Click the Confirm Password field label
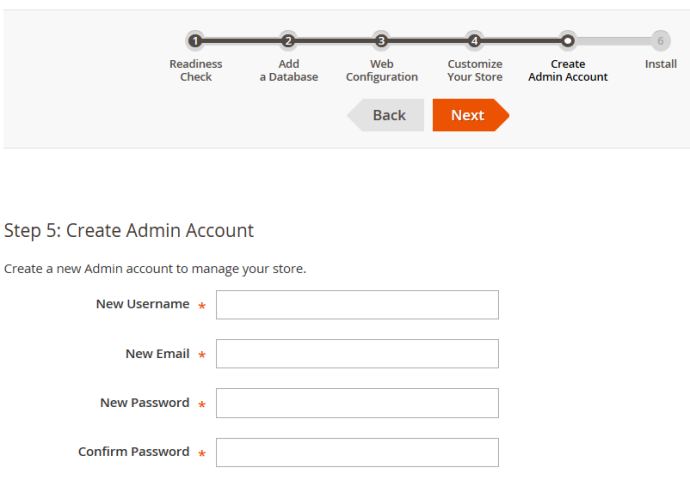Viewport: 690px width, 486px height. pyautogui.click(x=134, y=452)
